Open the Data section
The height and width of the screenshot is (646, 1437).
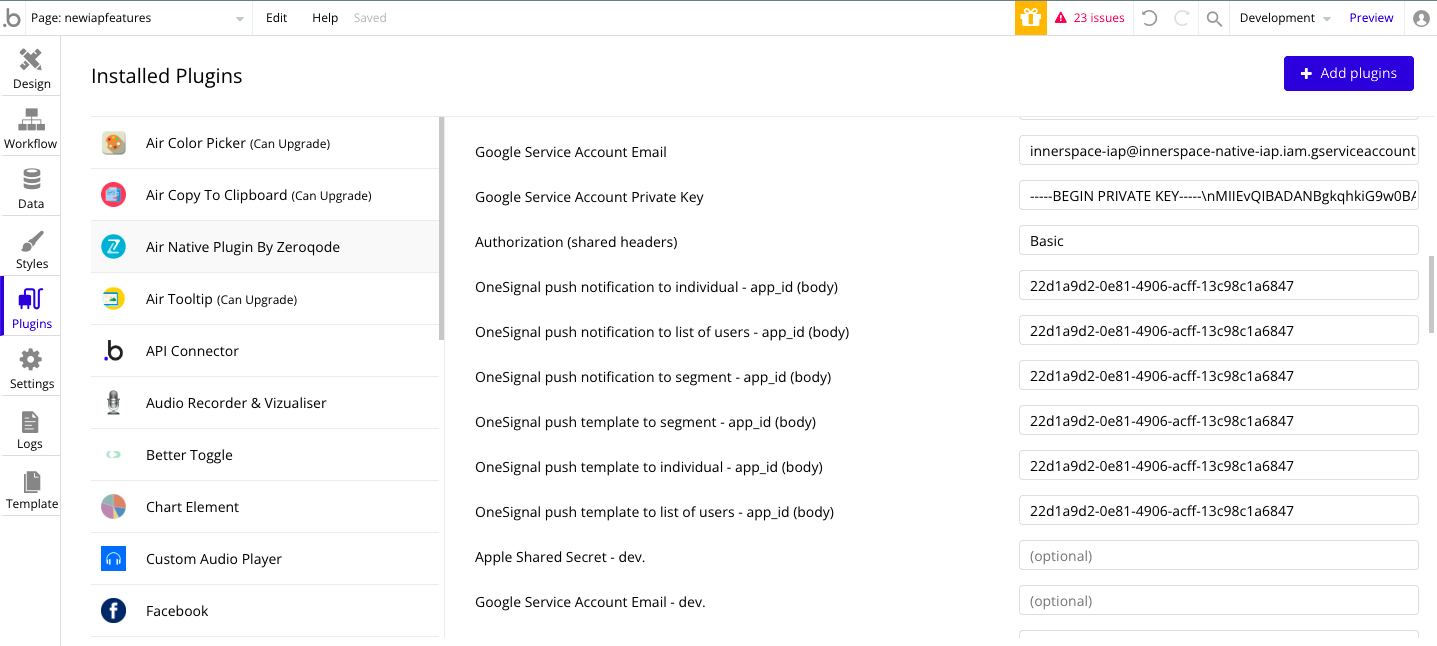coord(31,188)
